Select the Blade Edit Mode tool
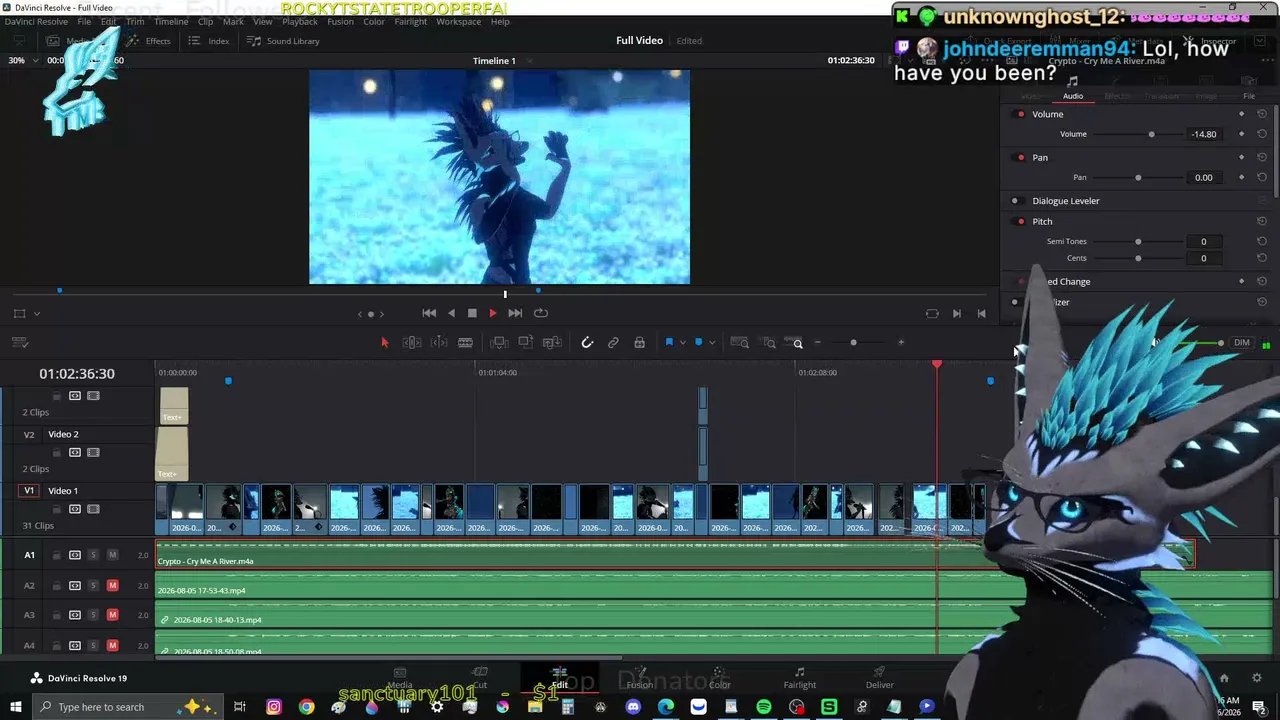The height and width of the screenshot is (720, 1280). 465,342
